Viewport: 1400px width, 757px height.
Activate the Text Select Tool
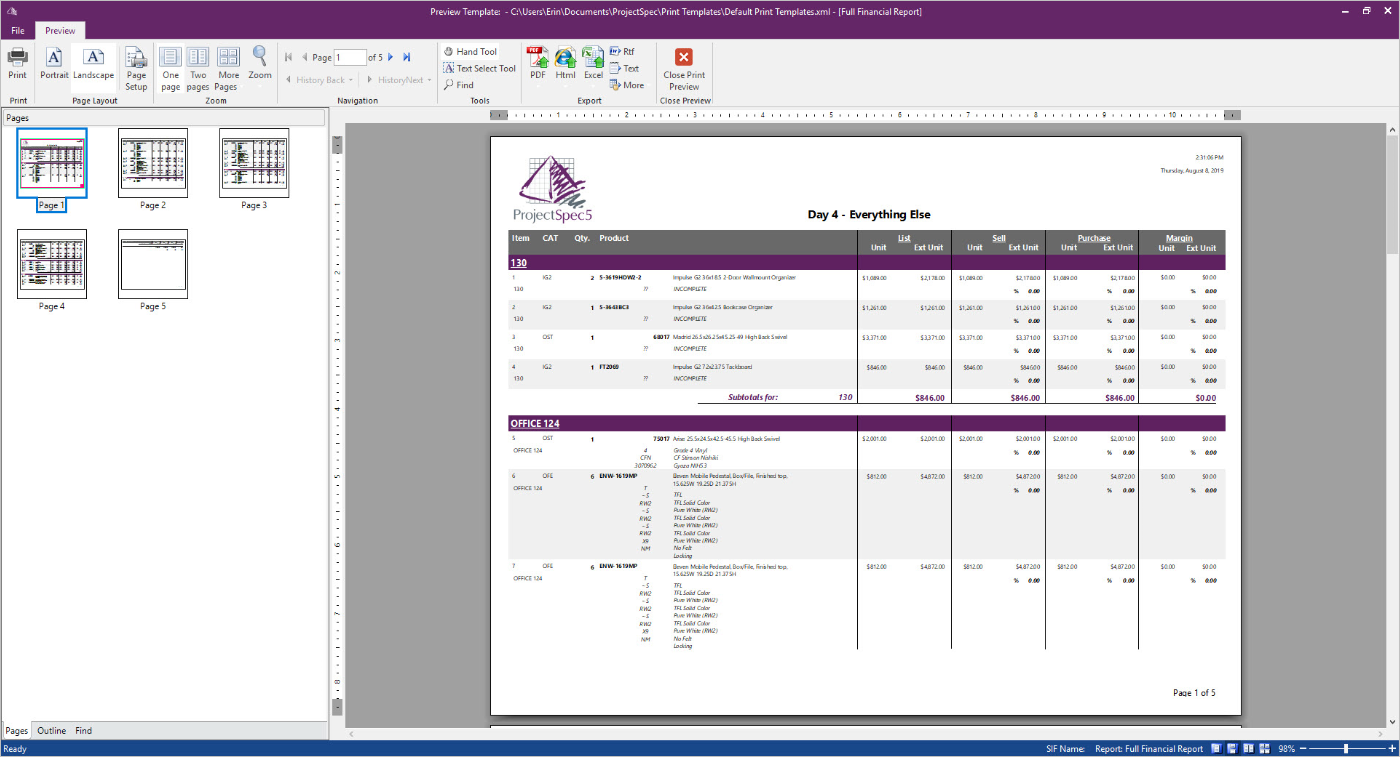point(479,68)
